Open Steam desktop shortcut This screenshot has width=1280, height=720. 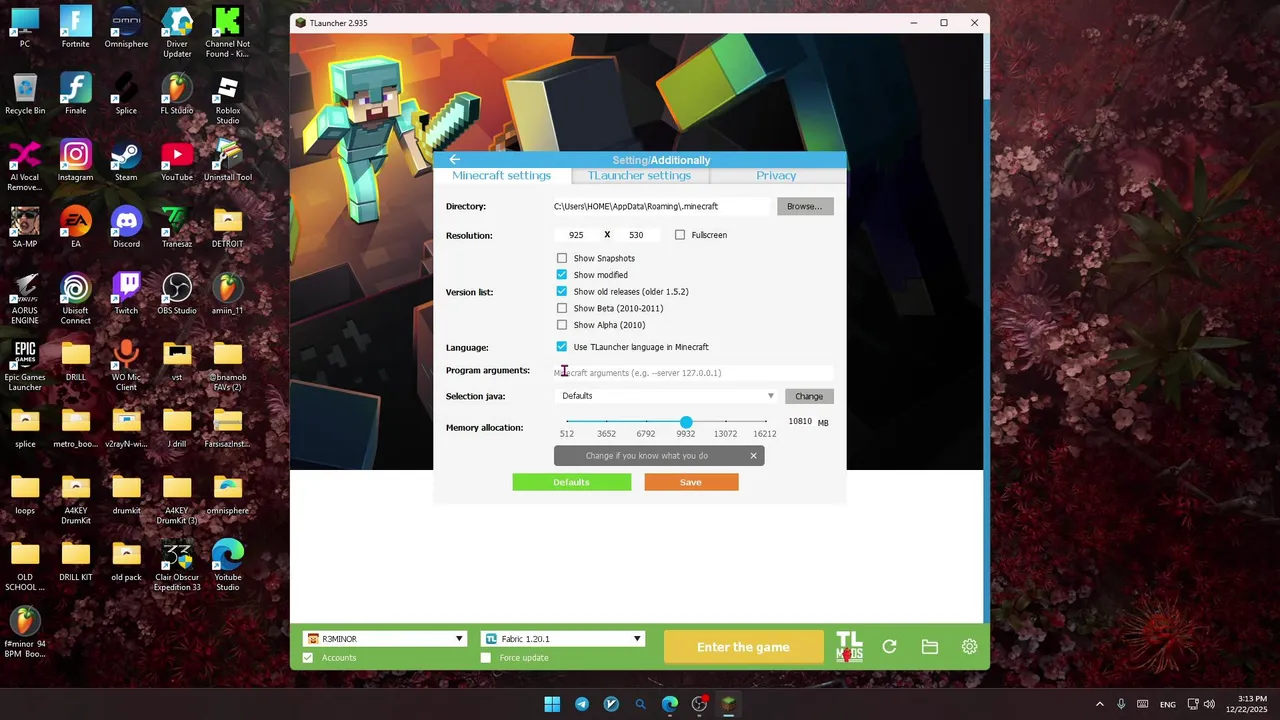(x=126, y=162)
